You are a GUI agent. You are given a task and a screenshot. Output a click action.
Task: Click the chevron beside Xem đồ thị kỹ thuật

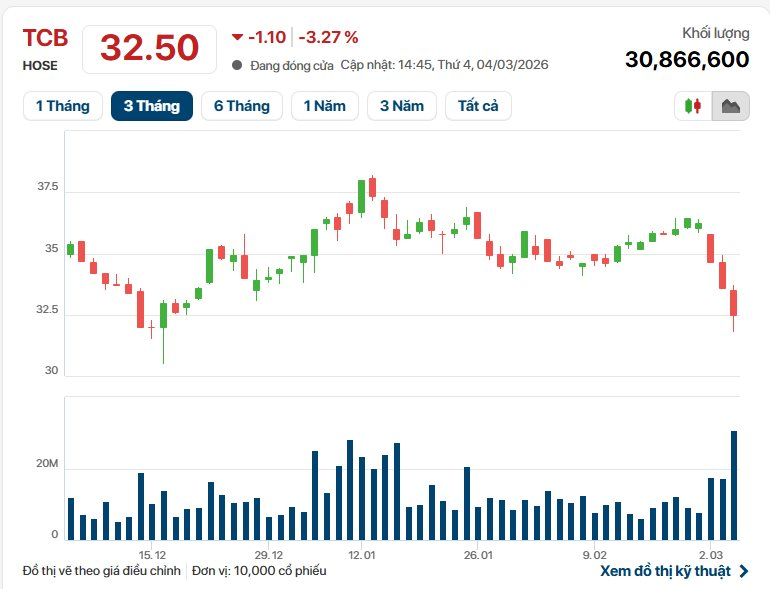pyautogui.click(x=743, y=572)
